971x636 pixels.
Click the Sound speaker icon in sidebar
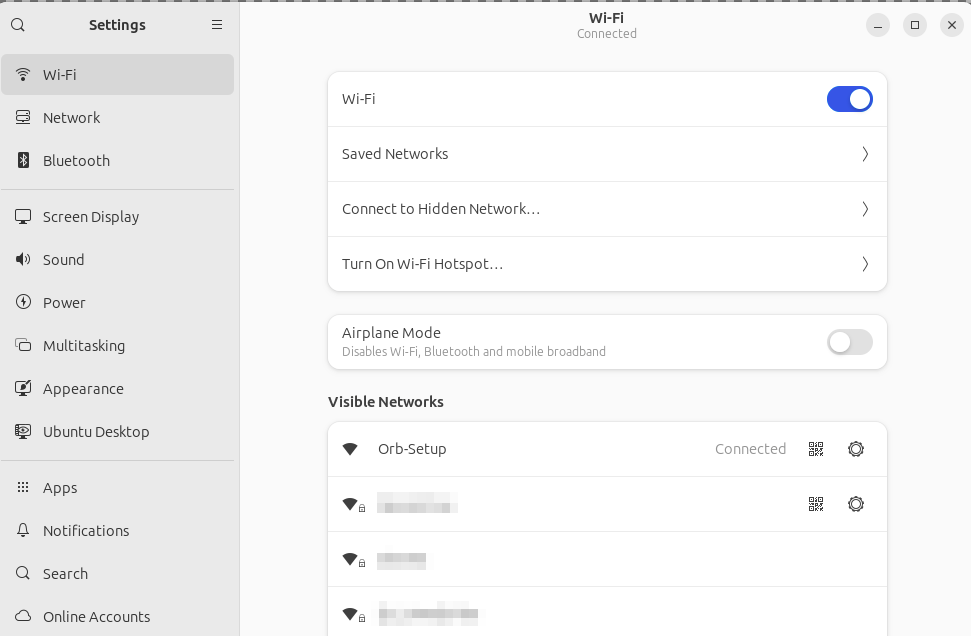(x=23, y=259)
